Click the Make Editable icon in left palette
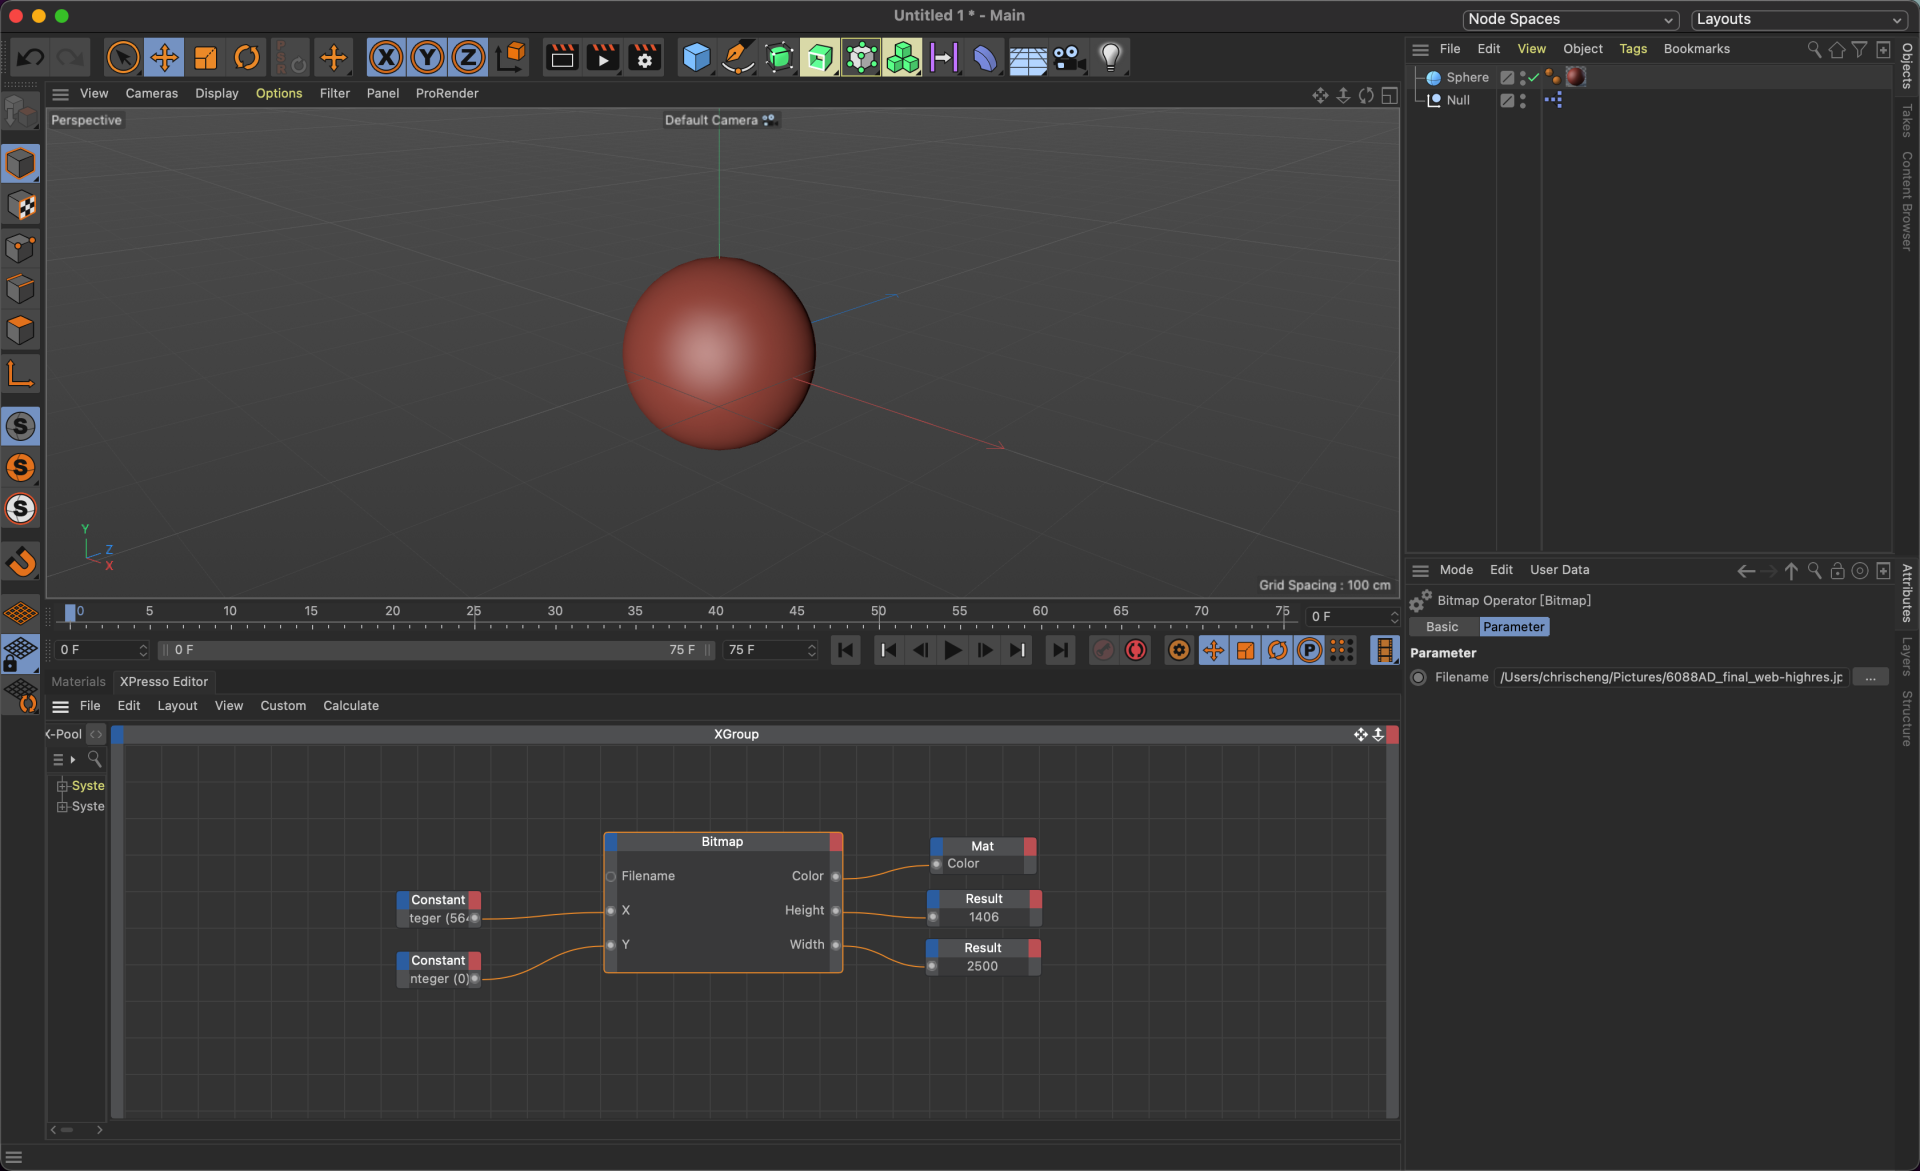1920x1171 pixels. pyautogui.click(x=20, y=112)
